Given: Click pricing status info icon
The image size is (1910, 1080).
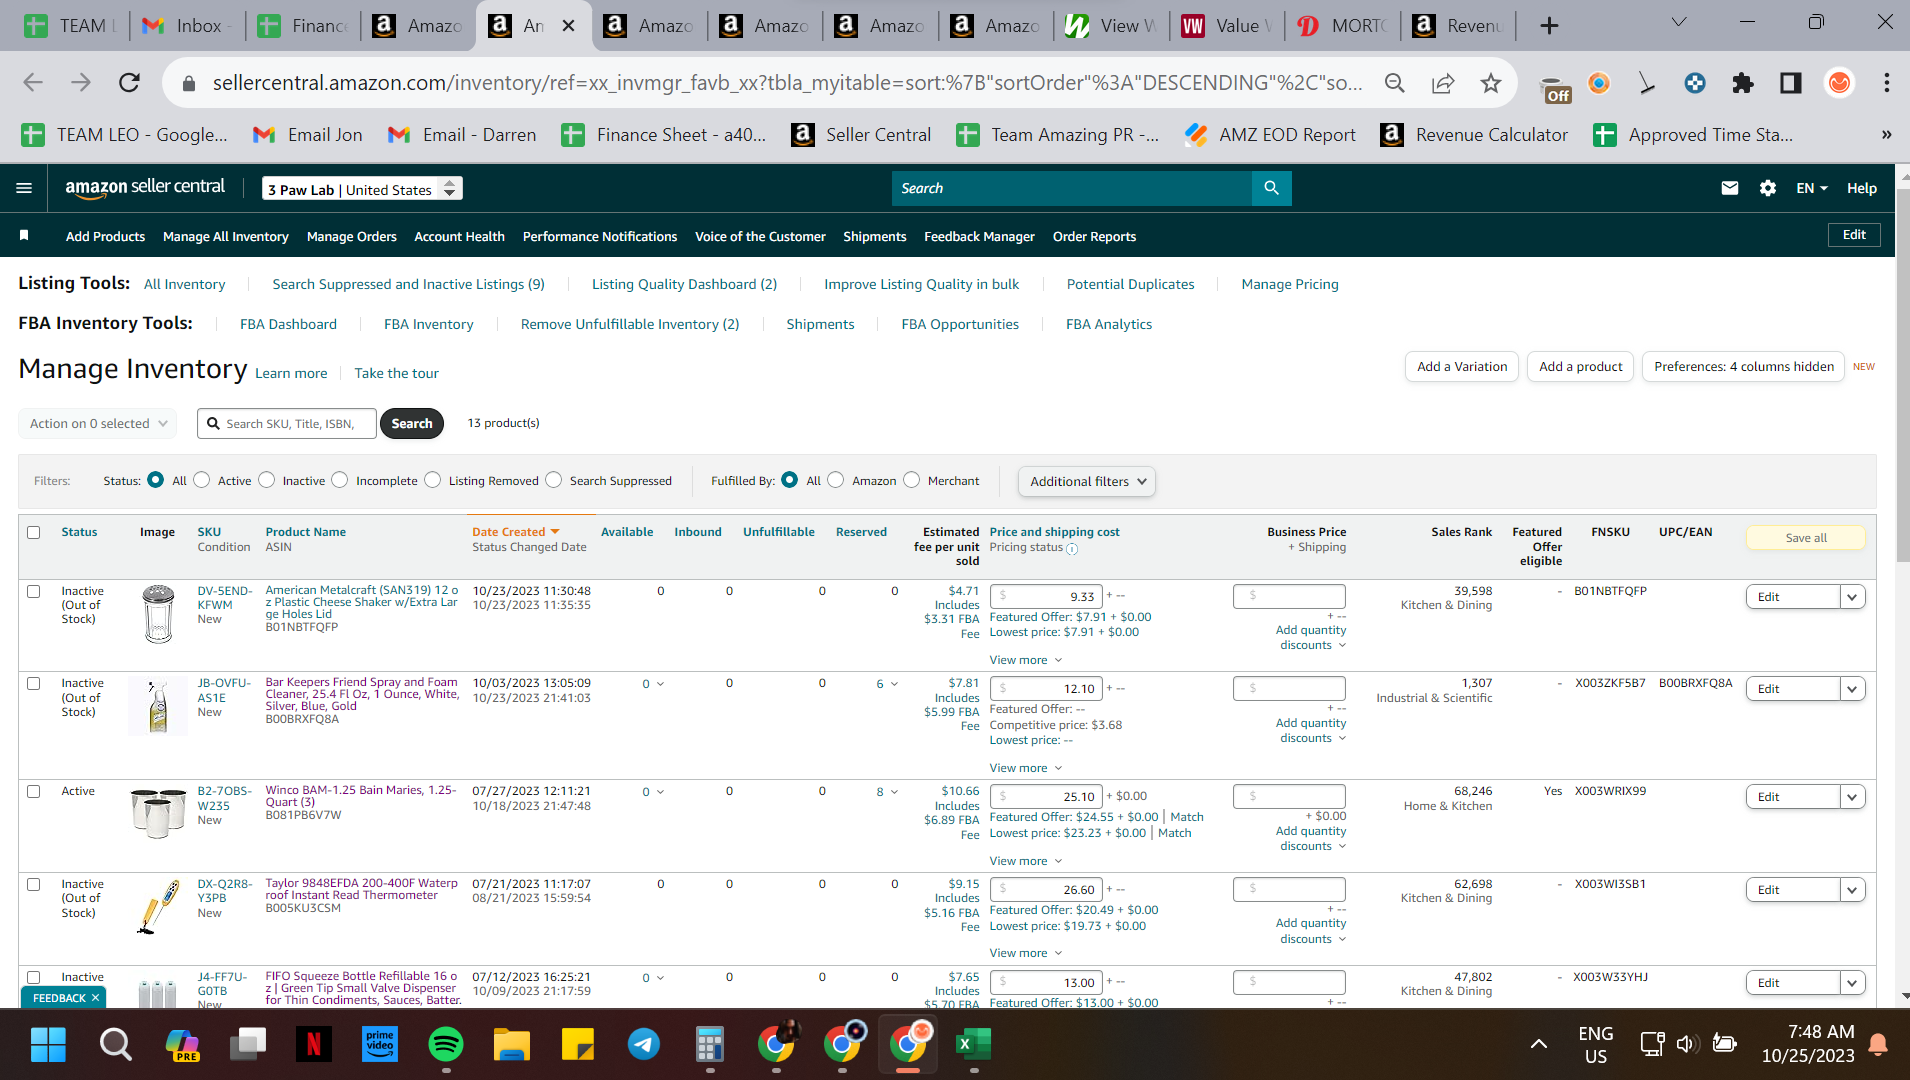Looking at the screenshot, I should (x=1072, y=549).
